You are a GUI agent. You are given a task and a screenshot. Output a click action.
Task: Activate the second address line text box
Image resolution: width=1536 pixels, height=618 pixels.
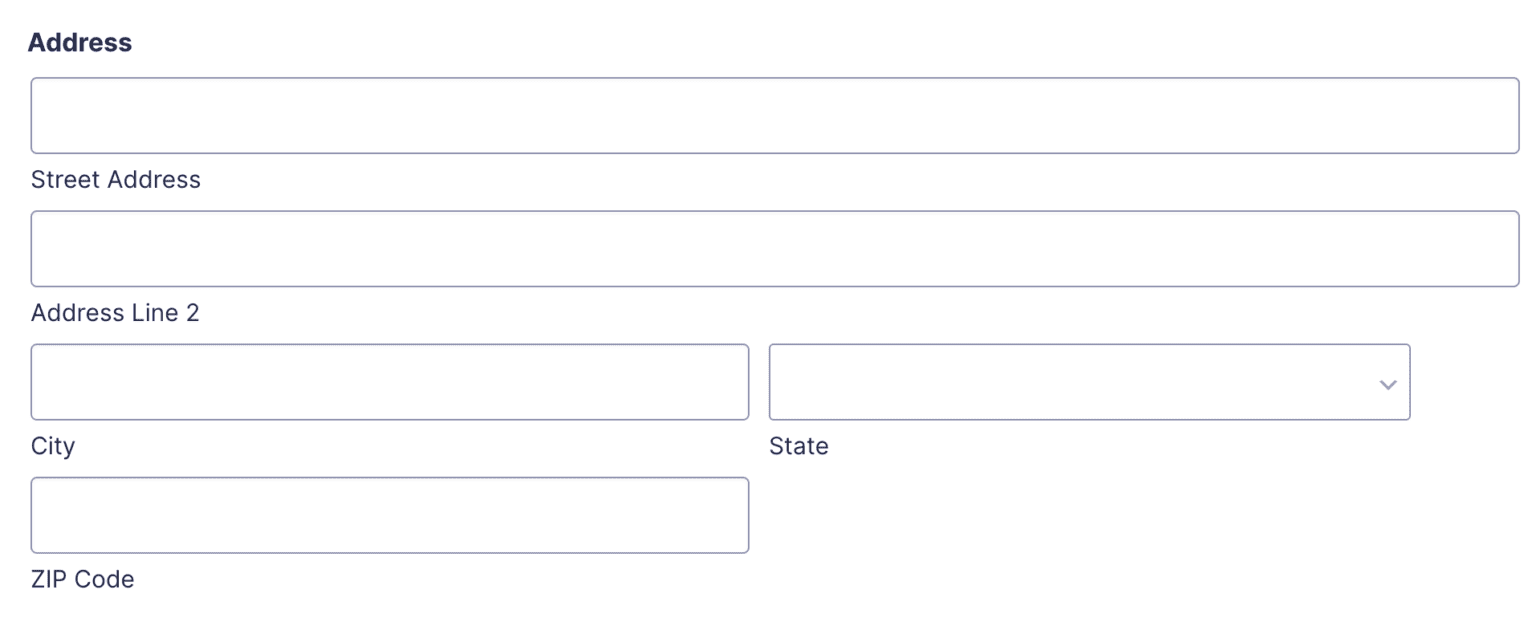click(x=774, y=248)
